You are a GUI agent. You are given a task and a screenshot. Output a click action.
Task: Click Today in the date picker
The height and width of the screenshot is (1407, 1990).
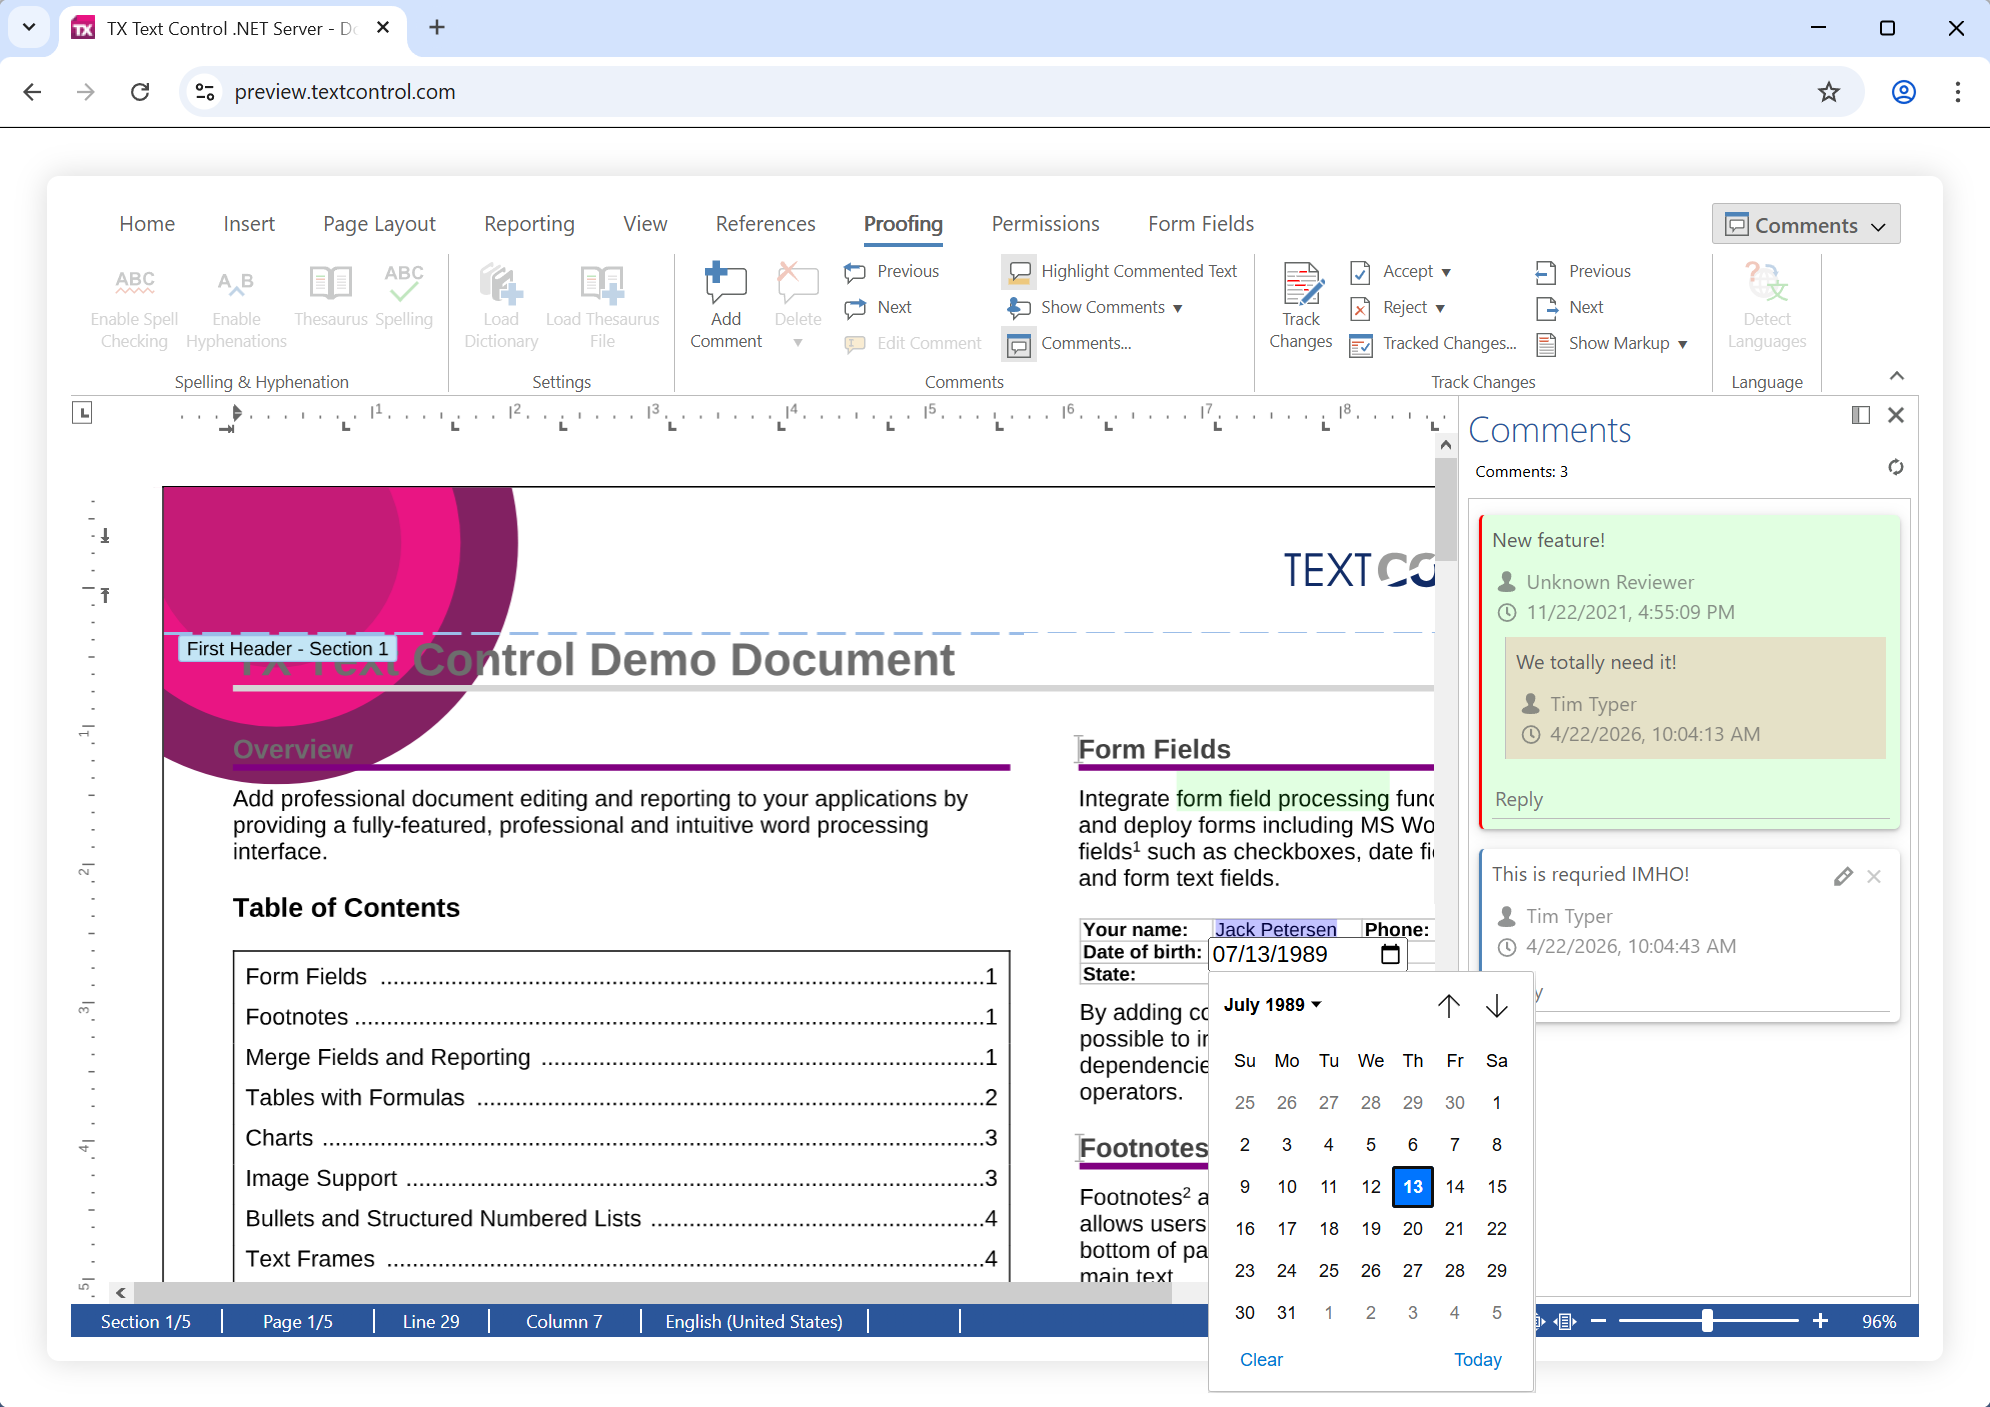click(x=1477, y=1360)
